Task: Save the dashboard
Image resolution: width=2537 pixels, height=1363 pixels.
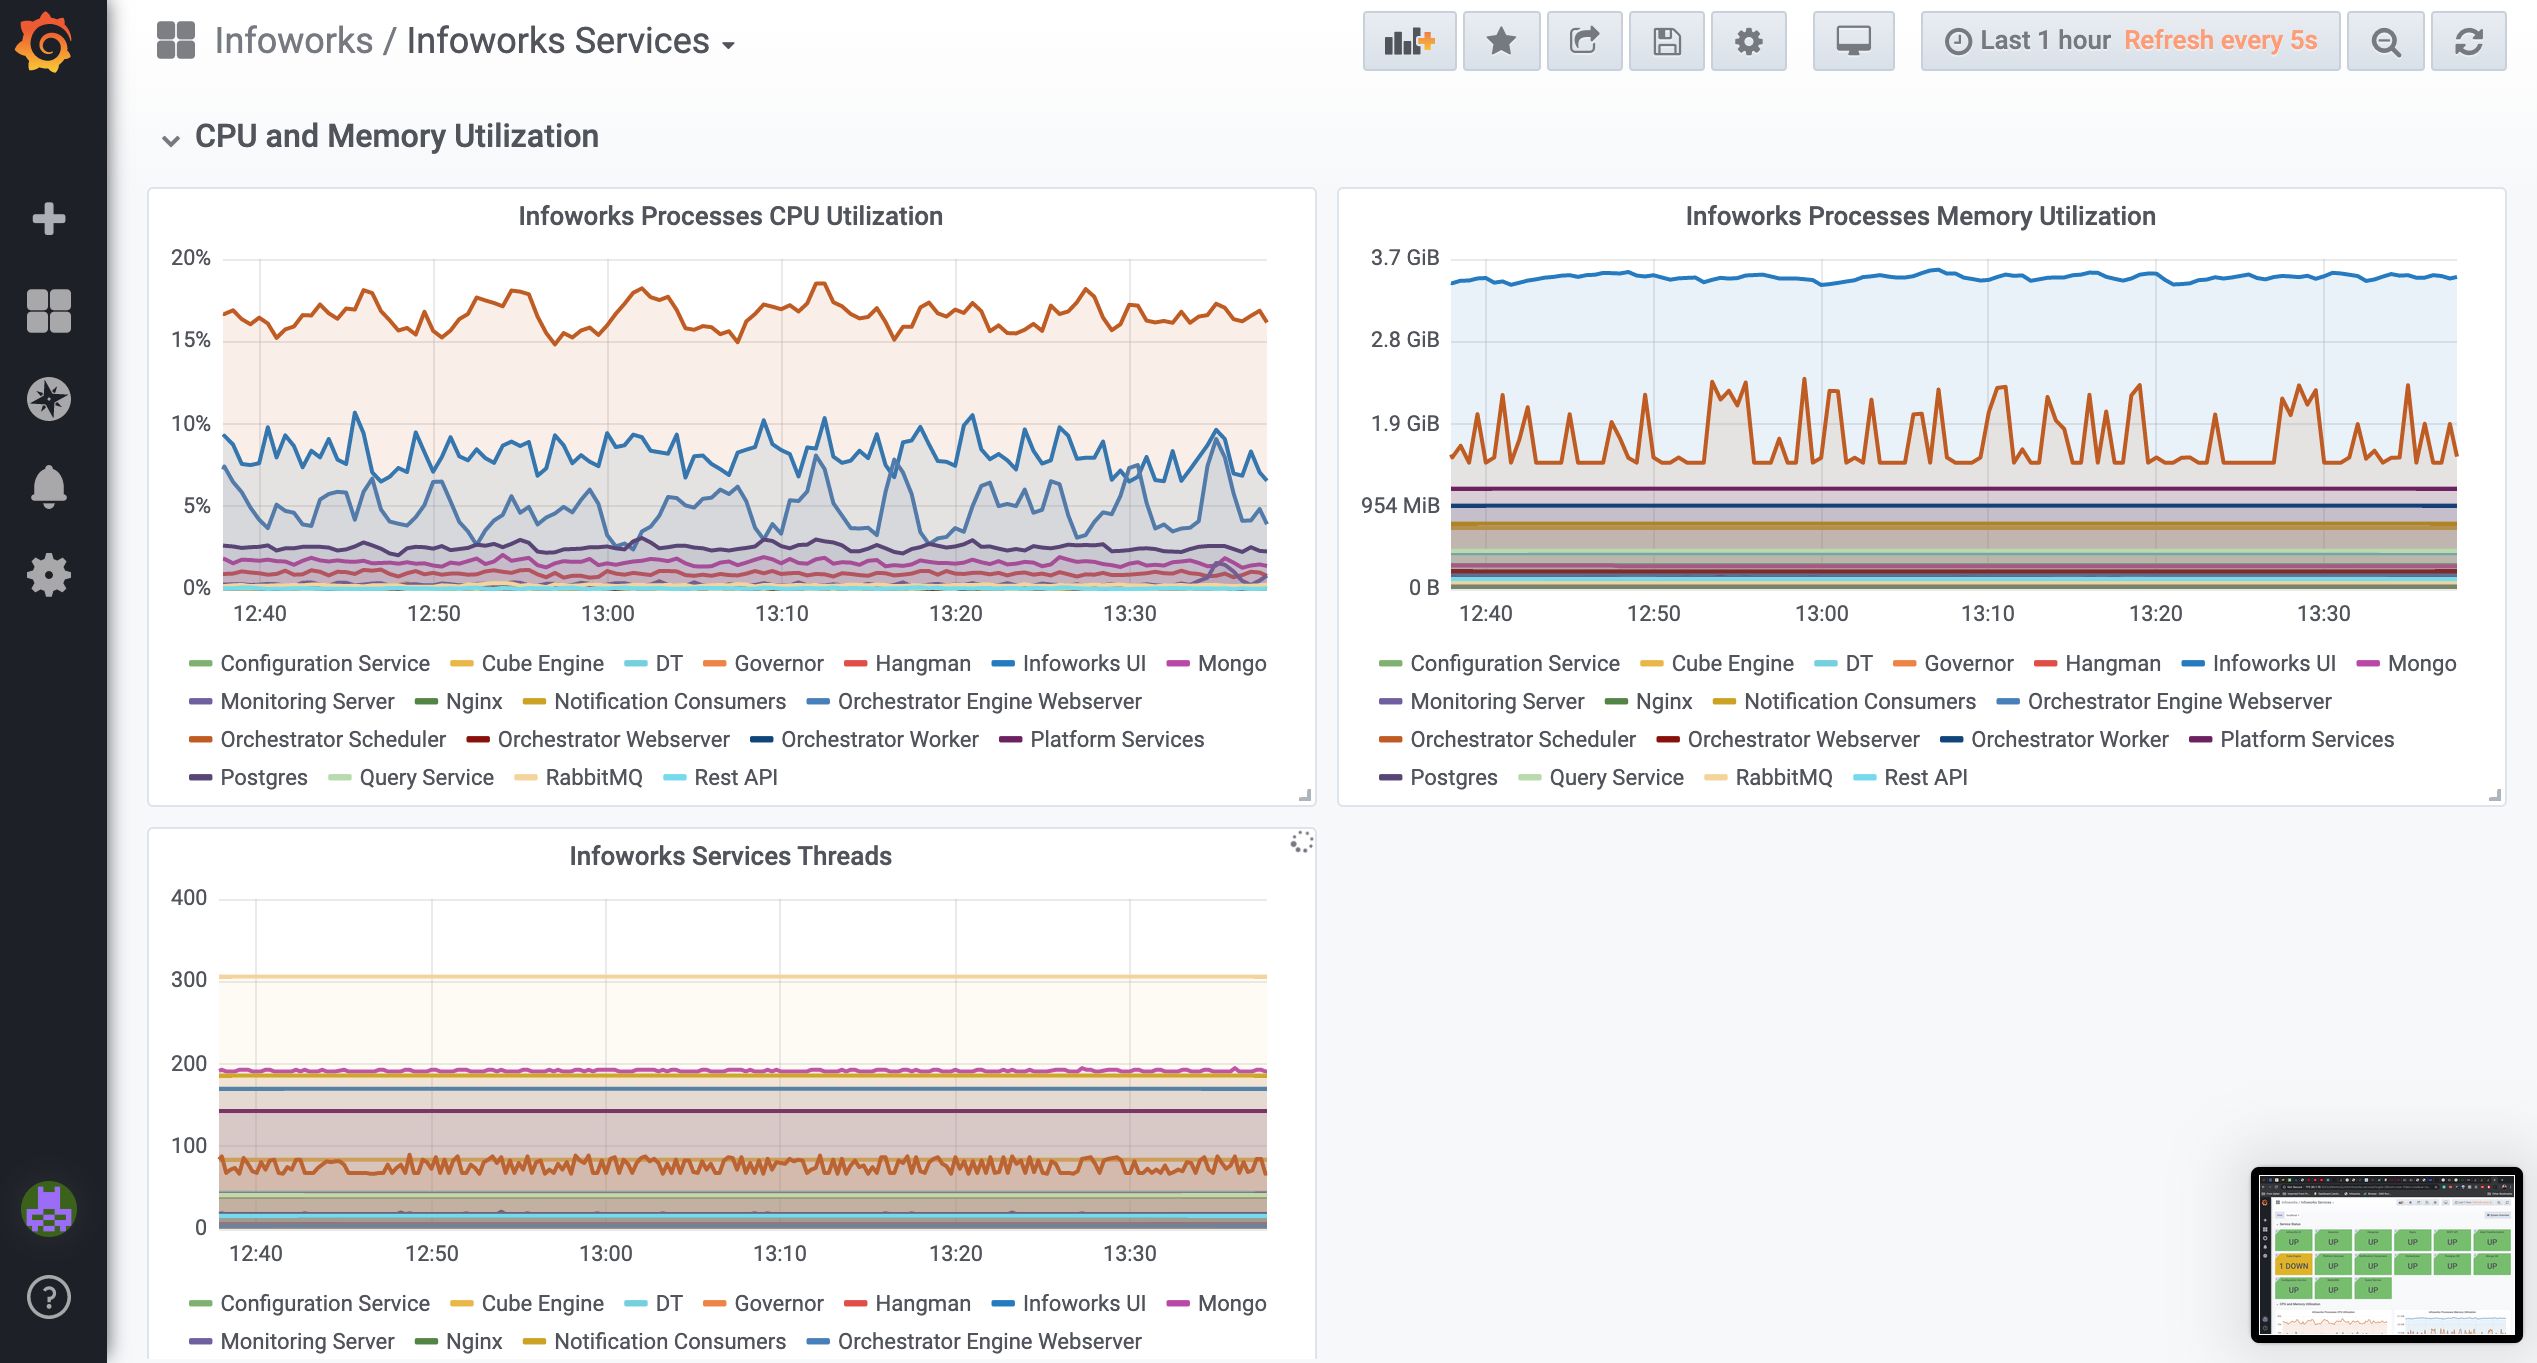Action: point(1666,41)
